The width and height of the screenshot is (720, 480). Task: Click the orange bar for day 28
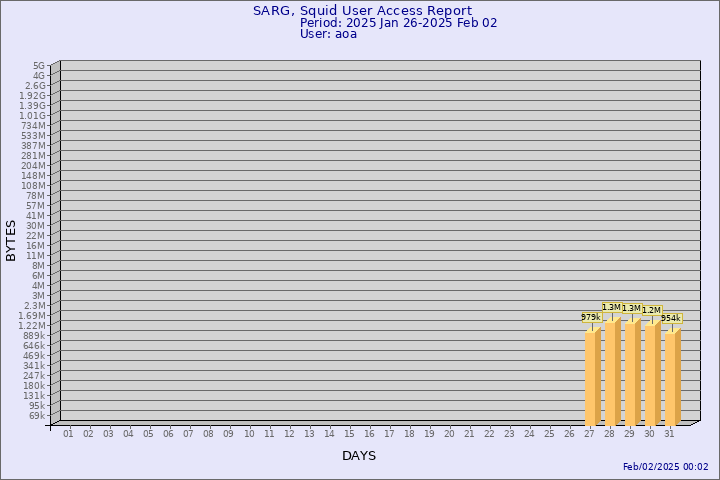(612, 372)
